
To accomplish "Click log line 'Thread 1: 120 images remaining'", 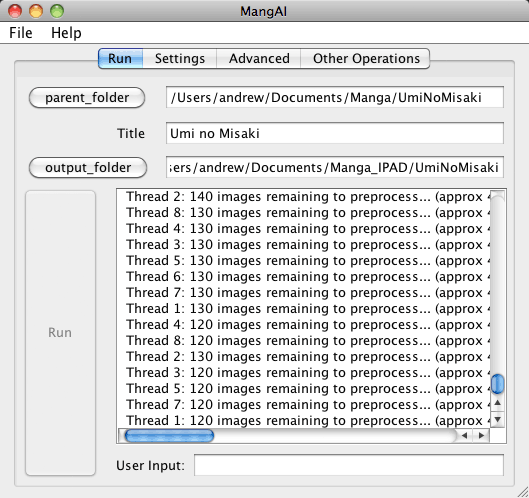I will click(308, 420).
